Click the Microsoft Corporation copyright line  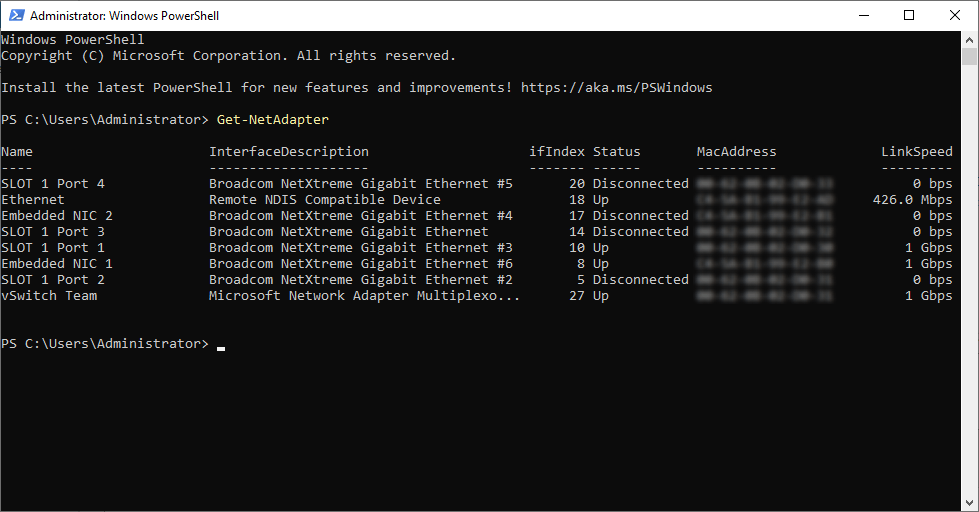point(229,56)
